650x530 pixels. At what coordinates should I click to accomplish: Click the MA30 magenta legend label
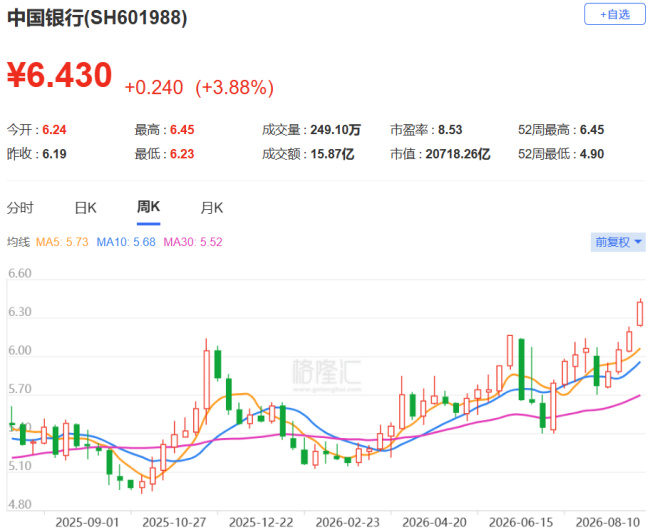pos(193,242)
